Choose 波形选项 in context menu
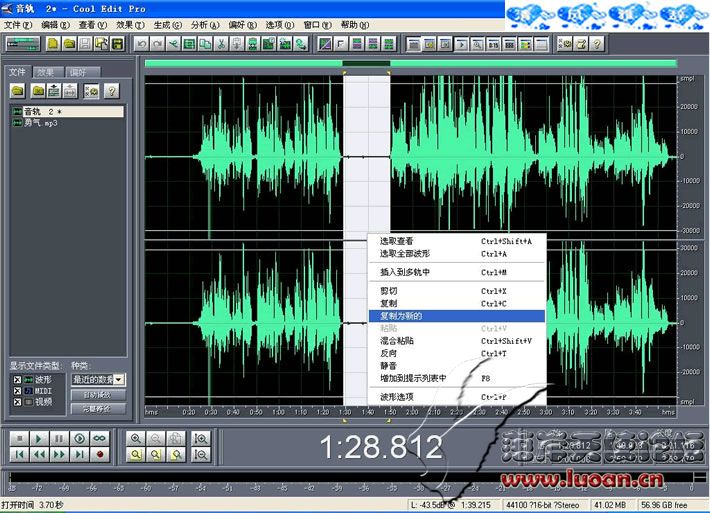The height and width of the screenshot is (513, 710). click(x=457, y=397)
